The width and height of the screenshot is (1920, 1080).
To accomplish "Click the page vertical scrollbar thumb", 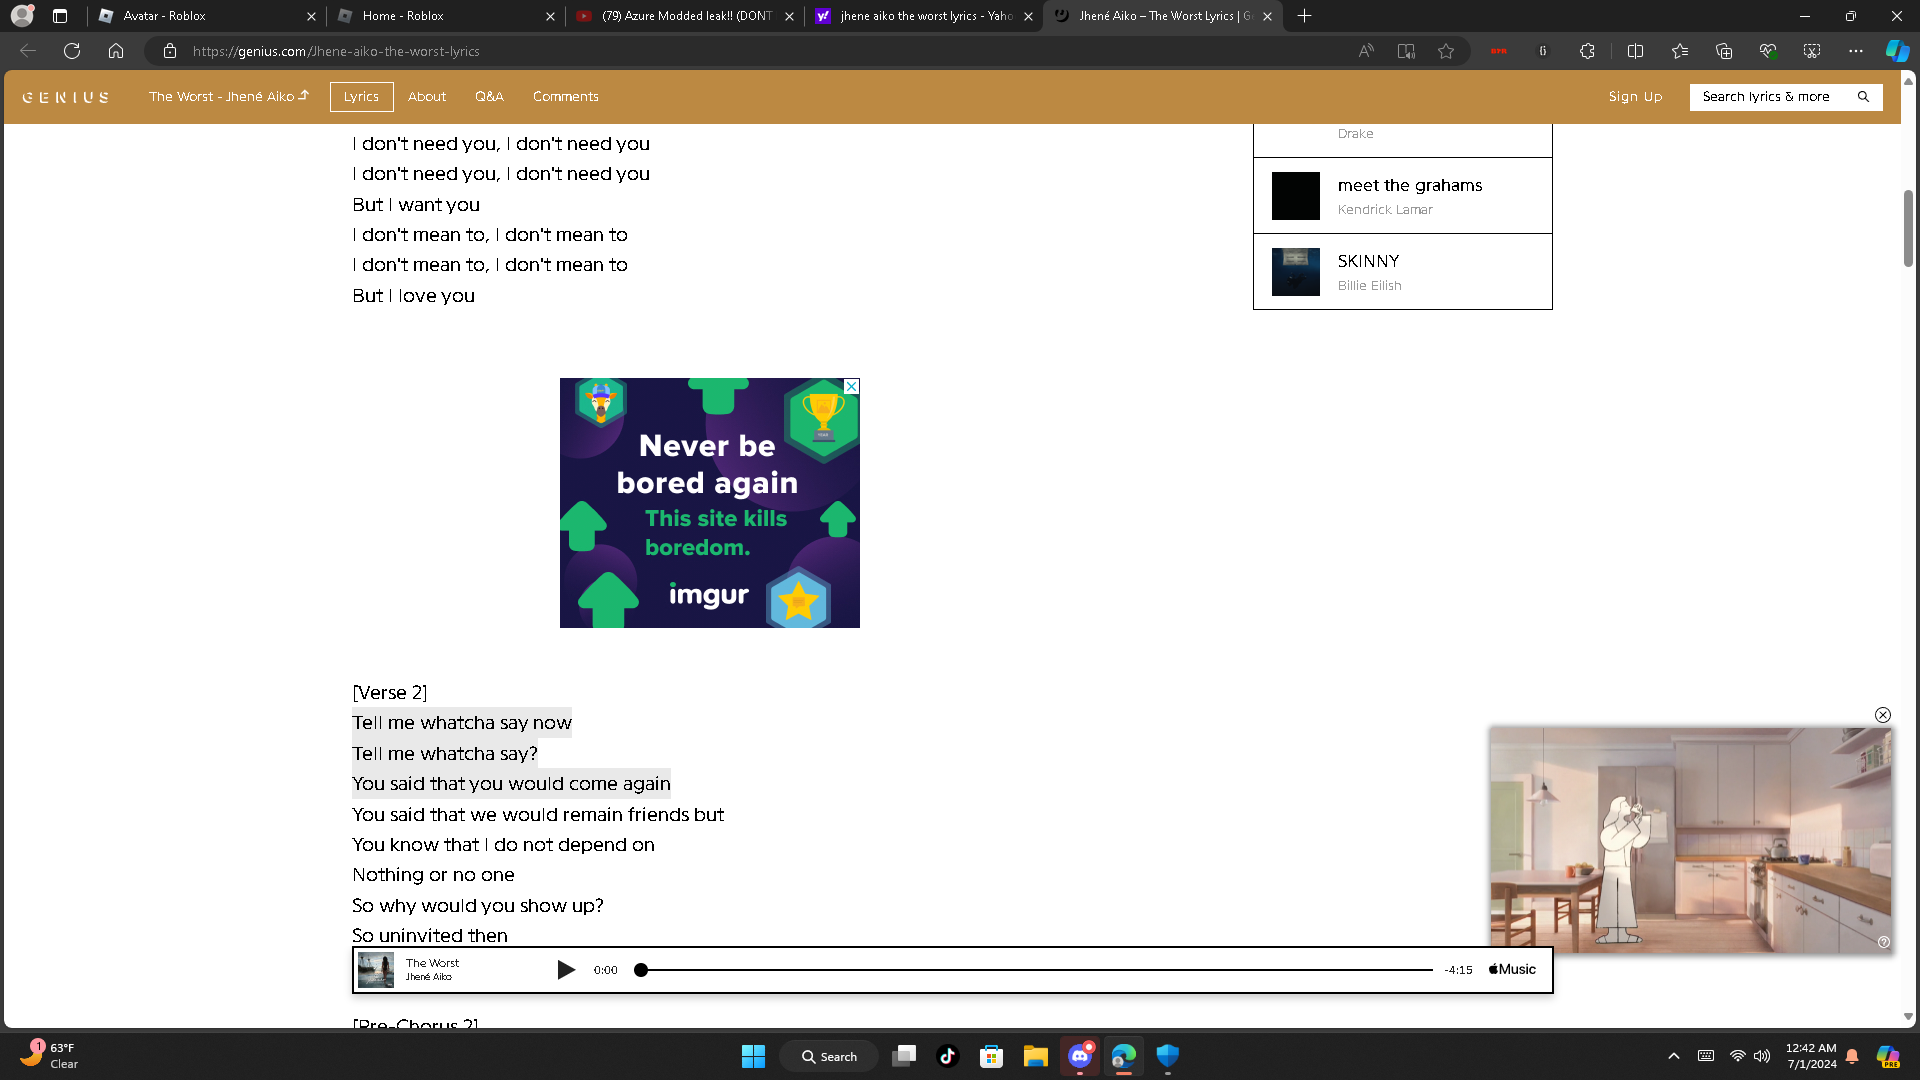I will 1908,228.
